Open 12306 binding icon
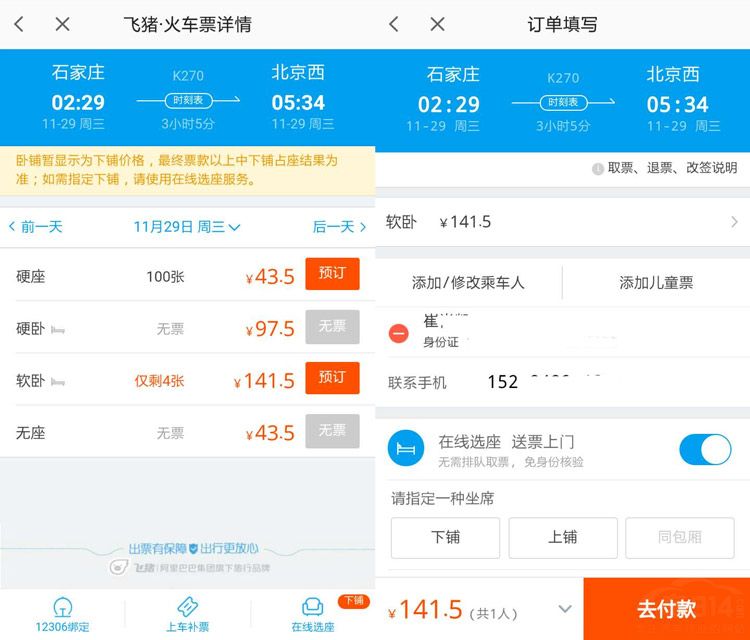Screen dimensions: 750x640 [x=62, y=612]
